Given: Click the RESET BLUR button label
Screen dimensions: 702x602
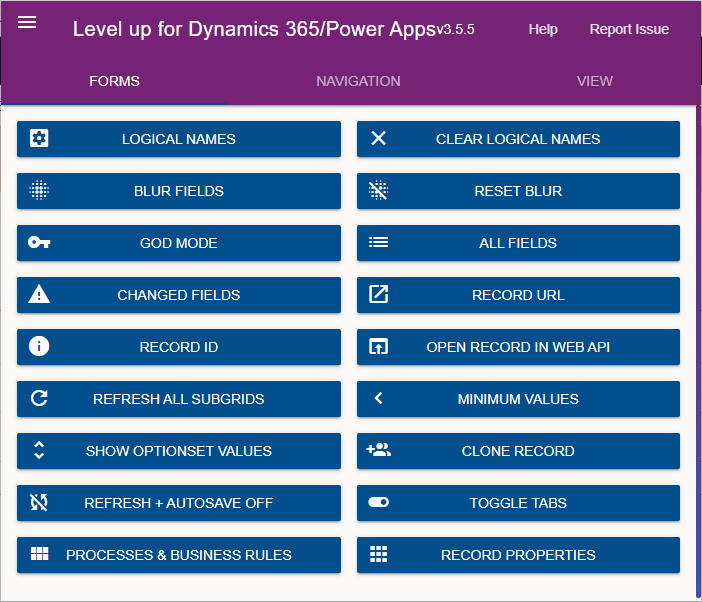Looking at the screenshot, I should (x=518, y=191).
